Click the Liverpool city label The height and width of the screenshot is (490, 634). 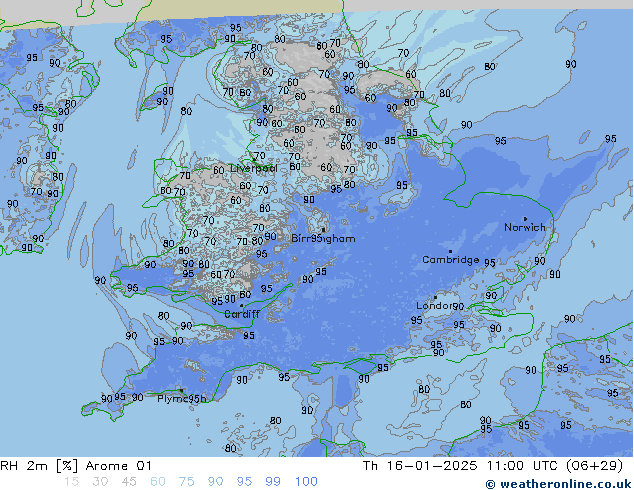click(x=254, y=168)
